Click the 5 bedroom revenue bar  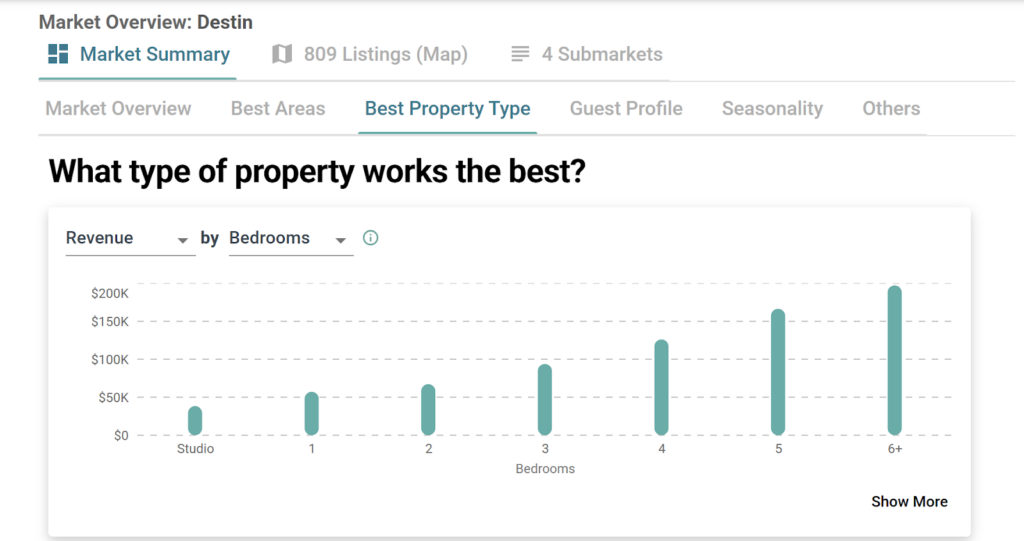pyautogui.click(x=778, y=372)
